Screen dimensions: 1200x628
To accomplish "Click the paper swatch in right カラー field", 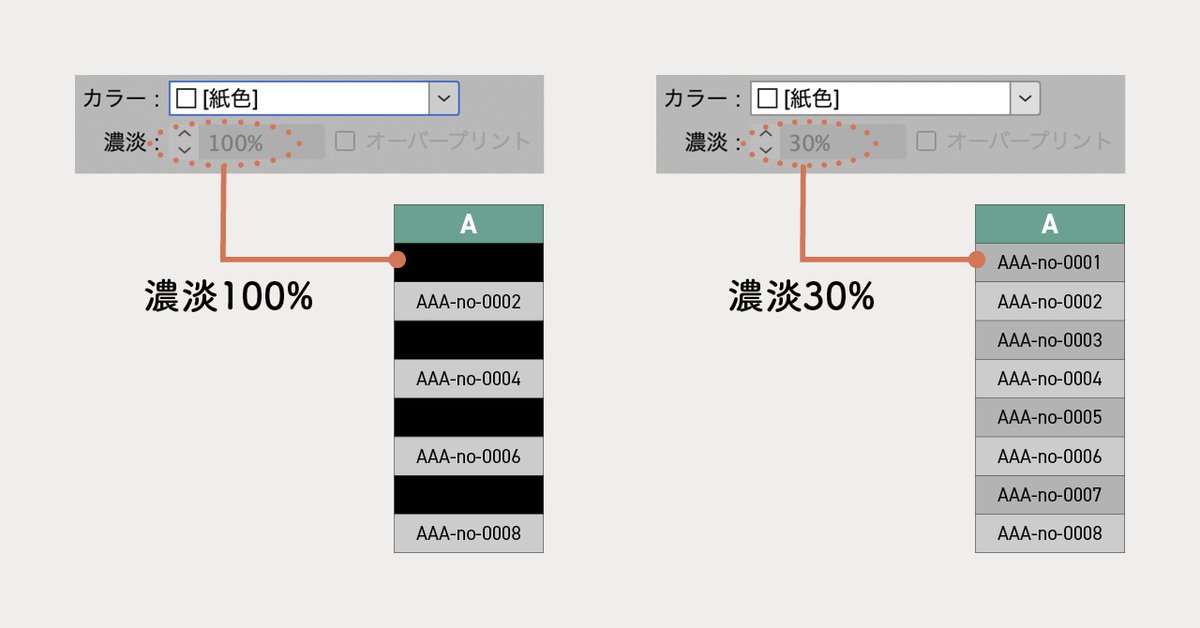I will [x=767, y=99].
